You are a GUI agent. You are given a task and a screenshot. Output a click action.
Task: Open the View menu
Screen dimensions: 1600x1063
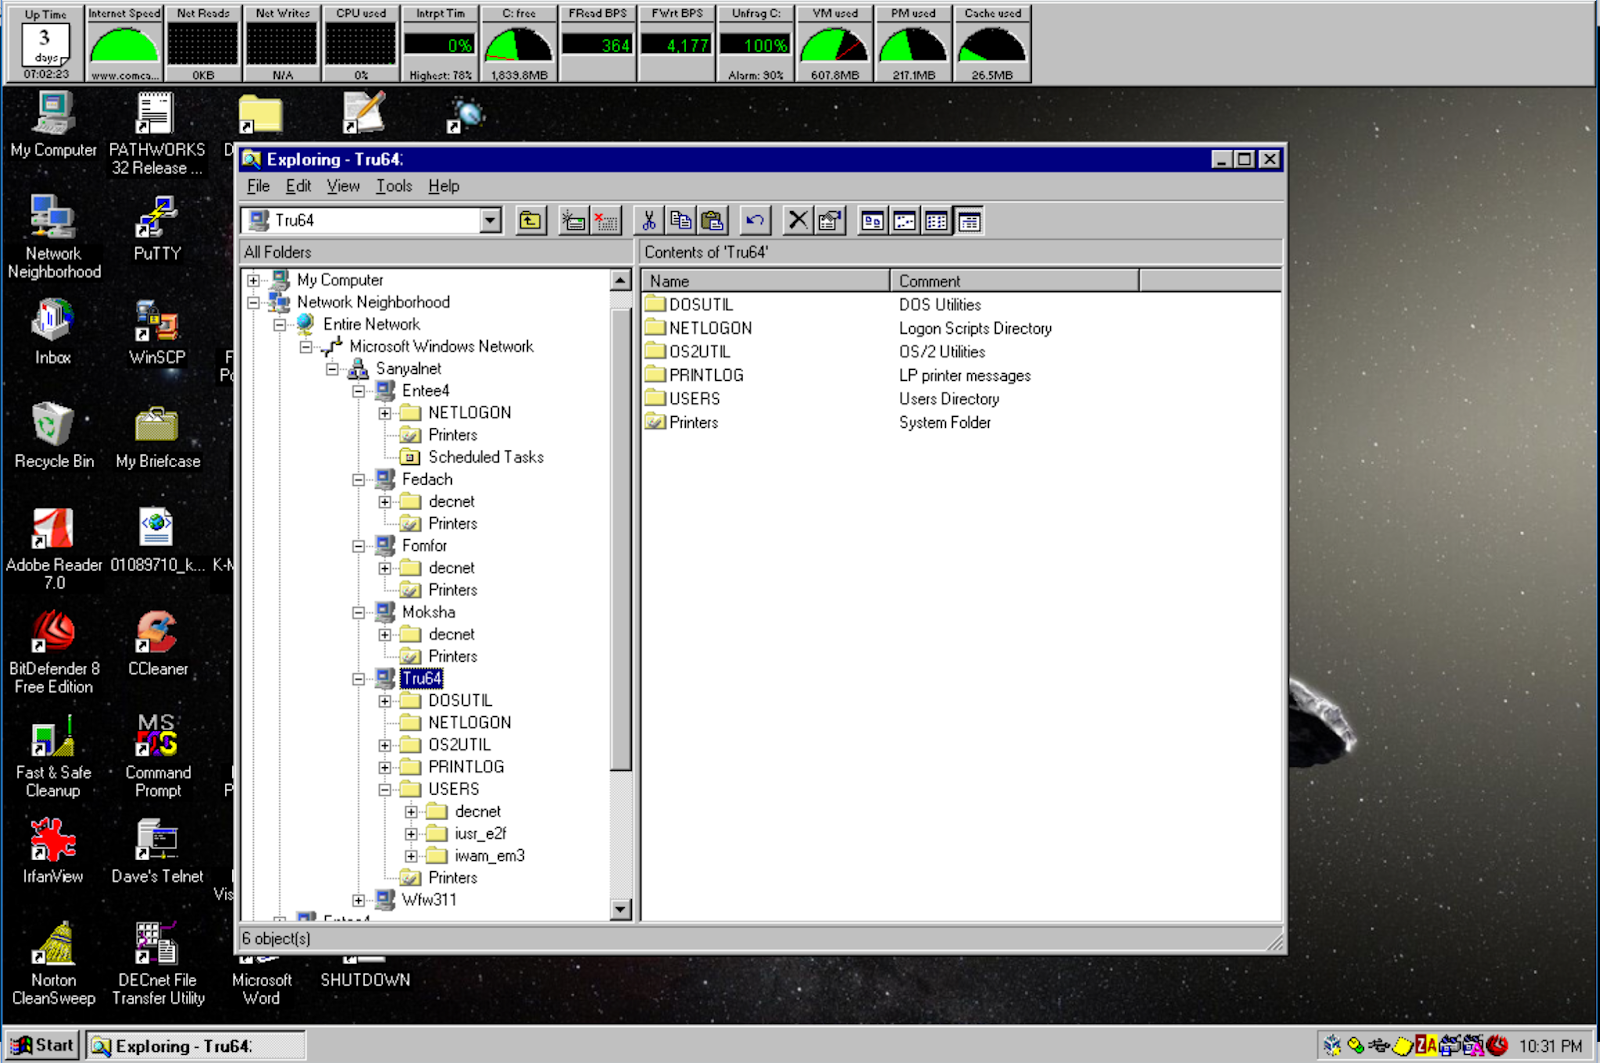tap(343, 186)
